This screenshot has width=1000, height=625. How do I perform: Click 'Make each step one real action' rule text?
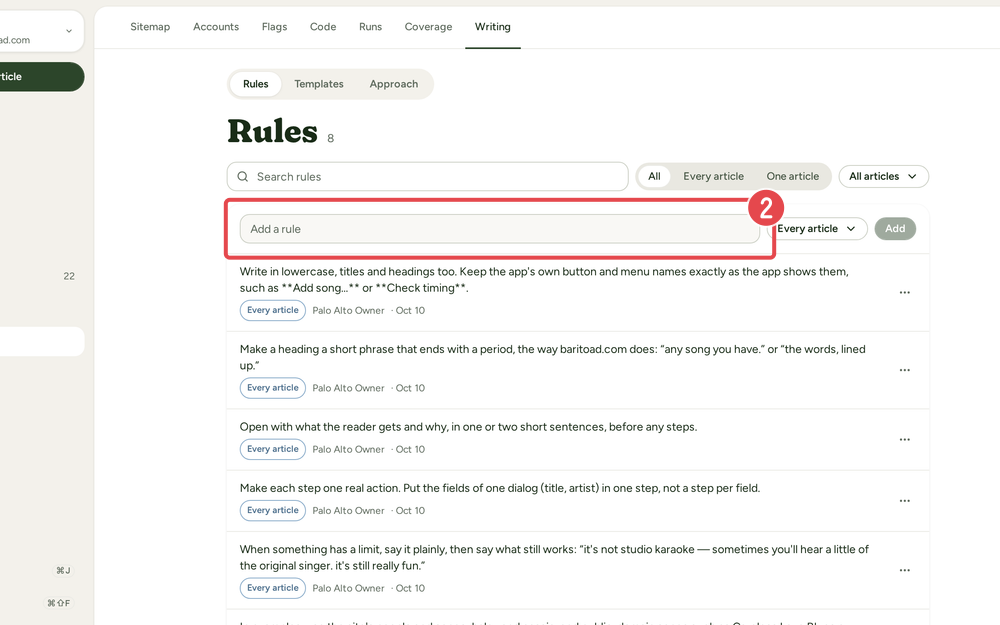pyautogui.click(x=500, y=488)
